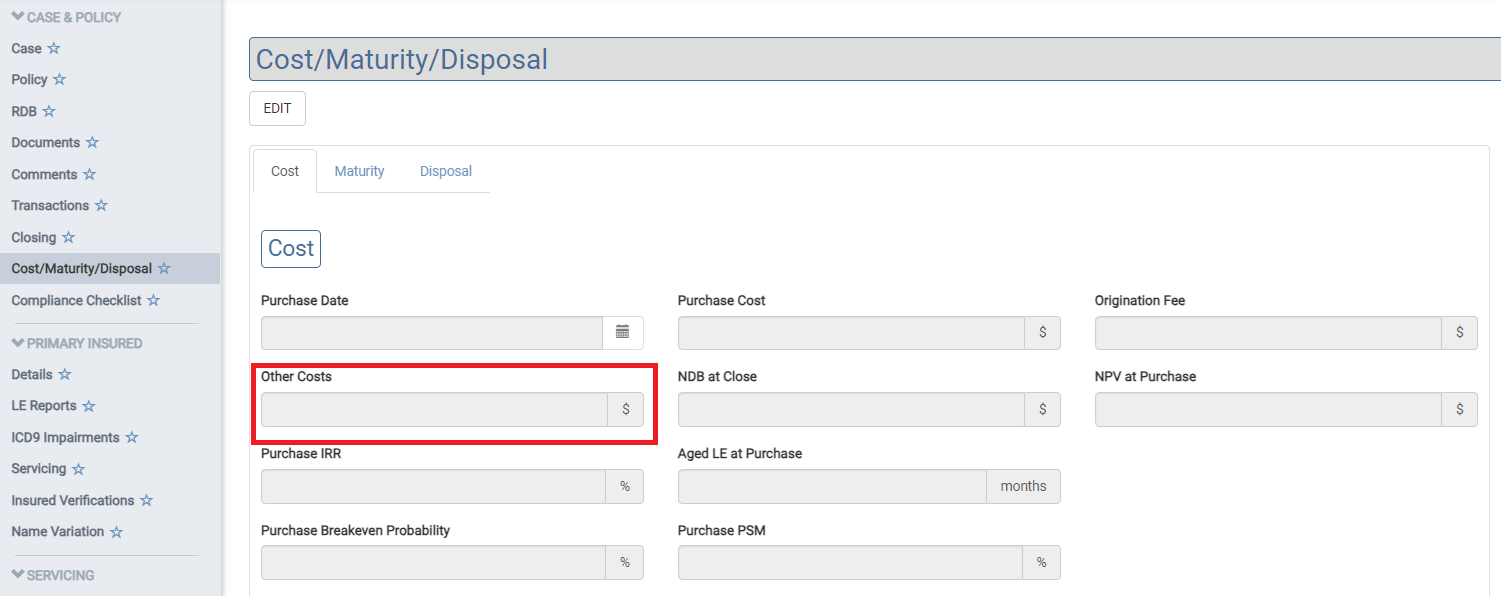Click the Other Costs input field

[434, 409]
